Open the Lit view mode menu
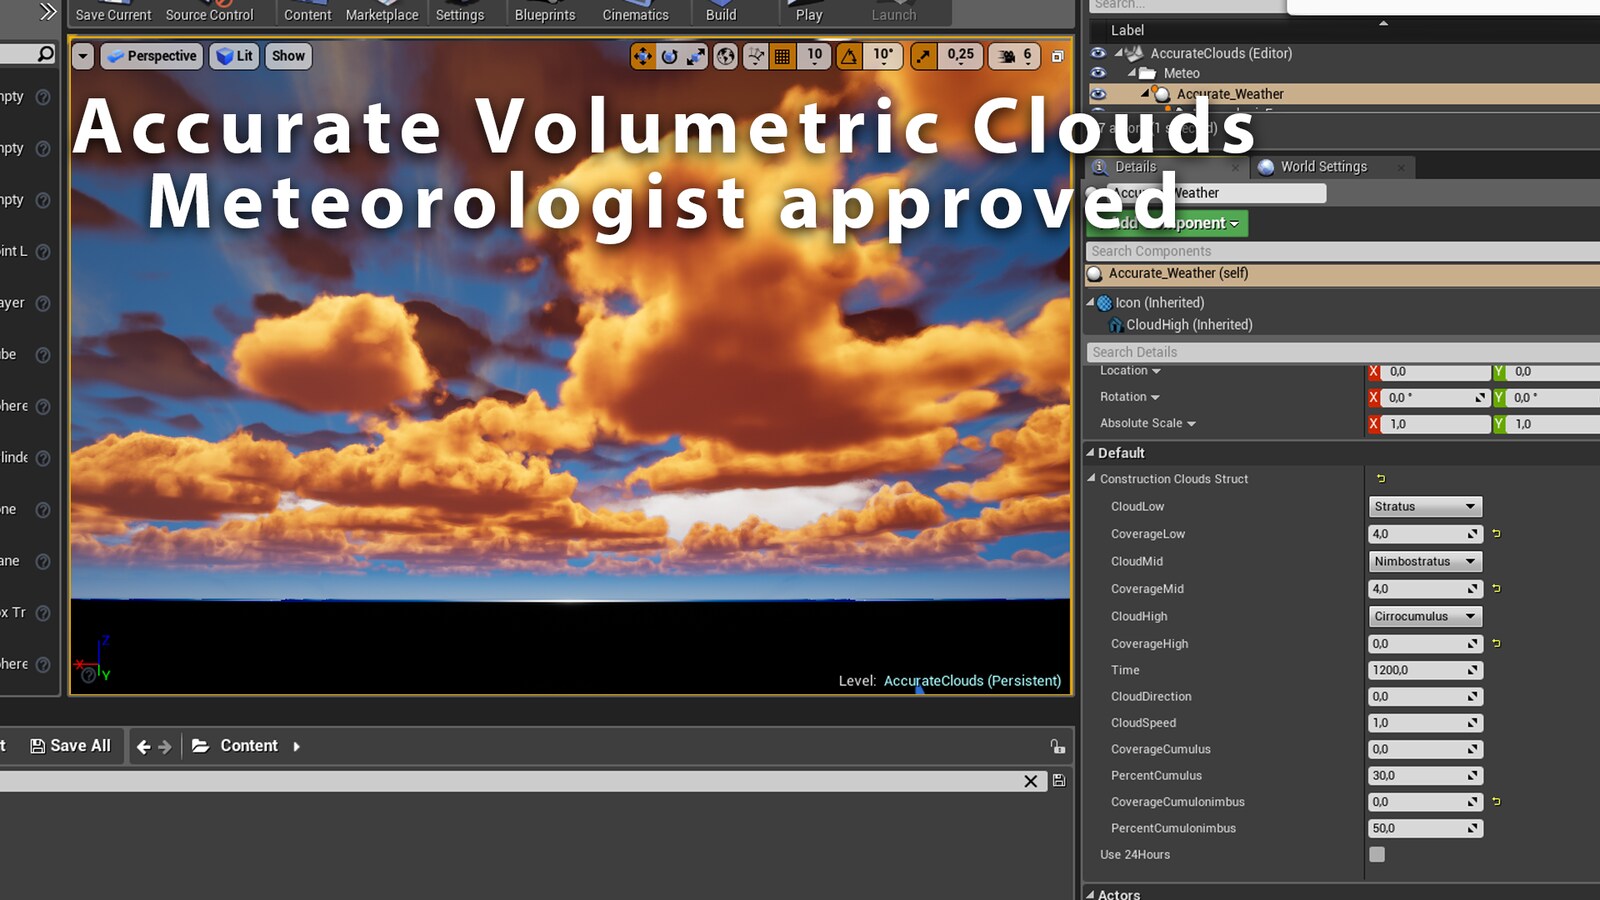 tap(234, 56)
